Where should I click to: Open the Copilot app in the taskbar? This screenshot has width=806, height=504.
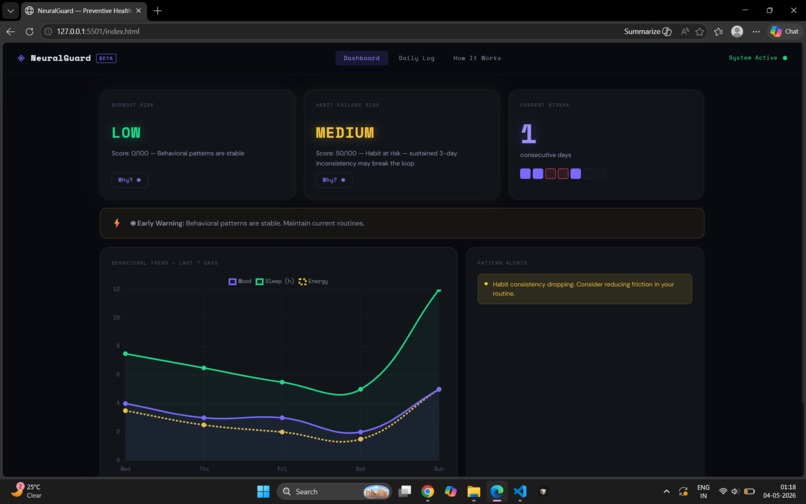click(x=451, y=492)
